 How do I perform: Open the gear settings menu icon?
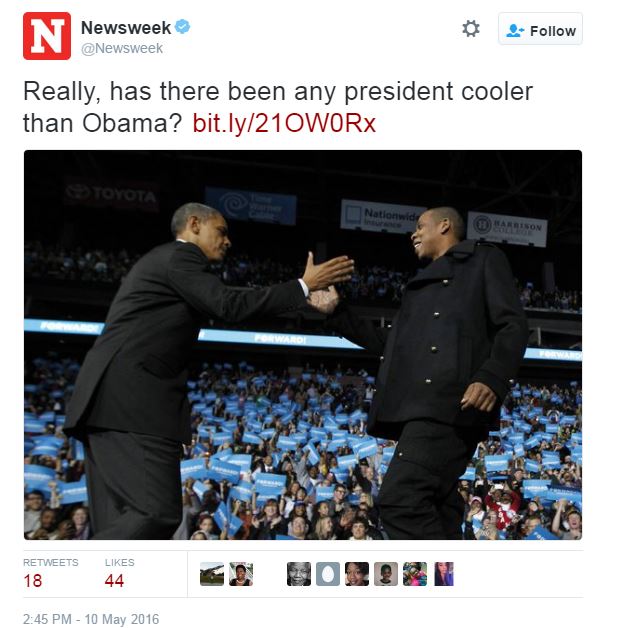[471, 29]
